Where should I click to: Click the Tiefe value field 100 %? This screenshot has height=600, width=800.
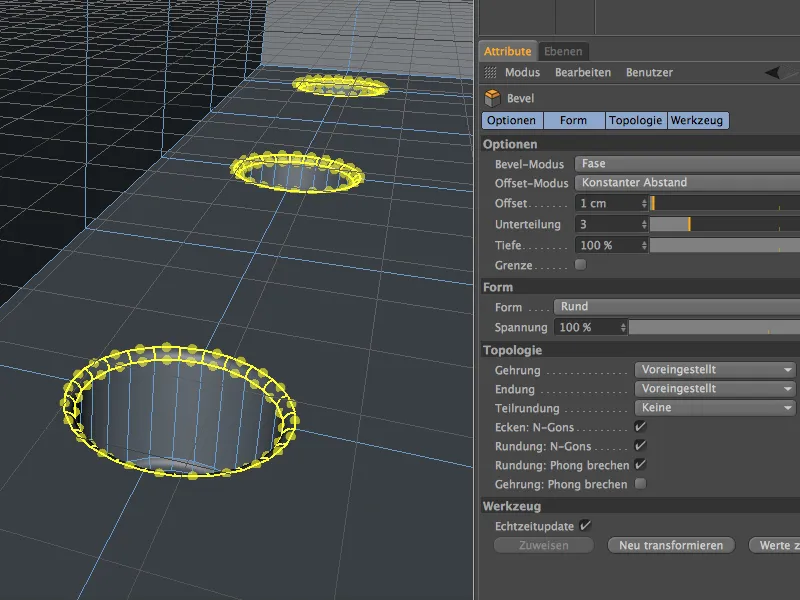point(607,245)
